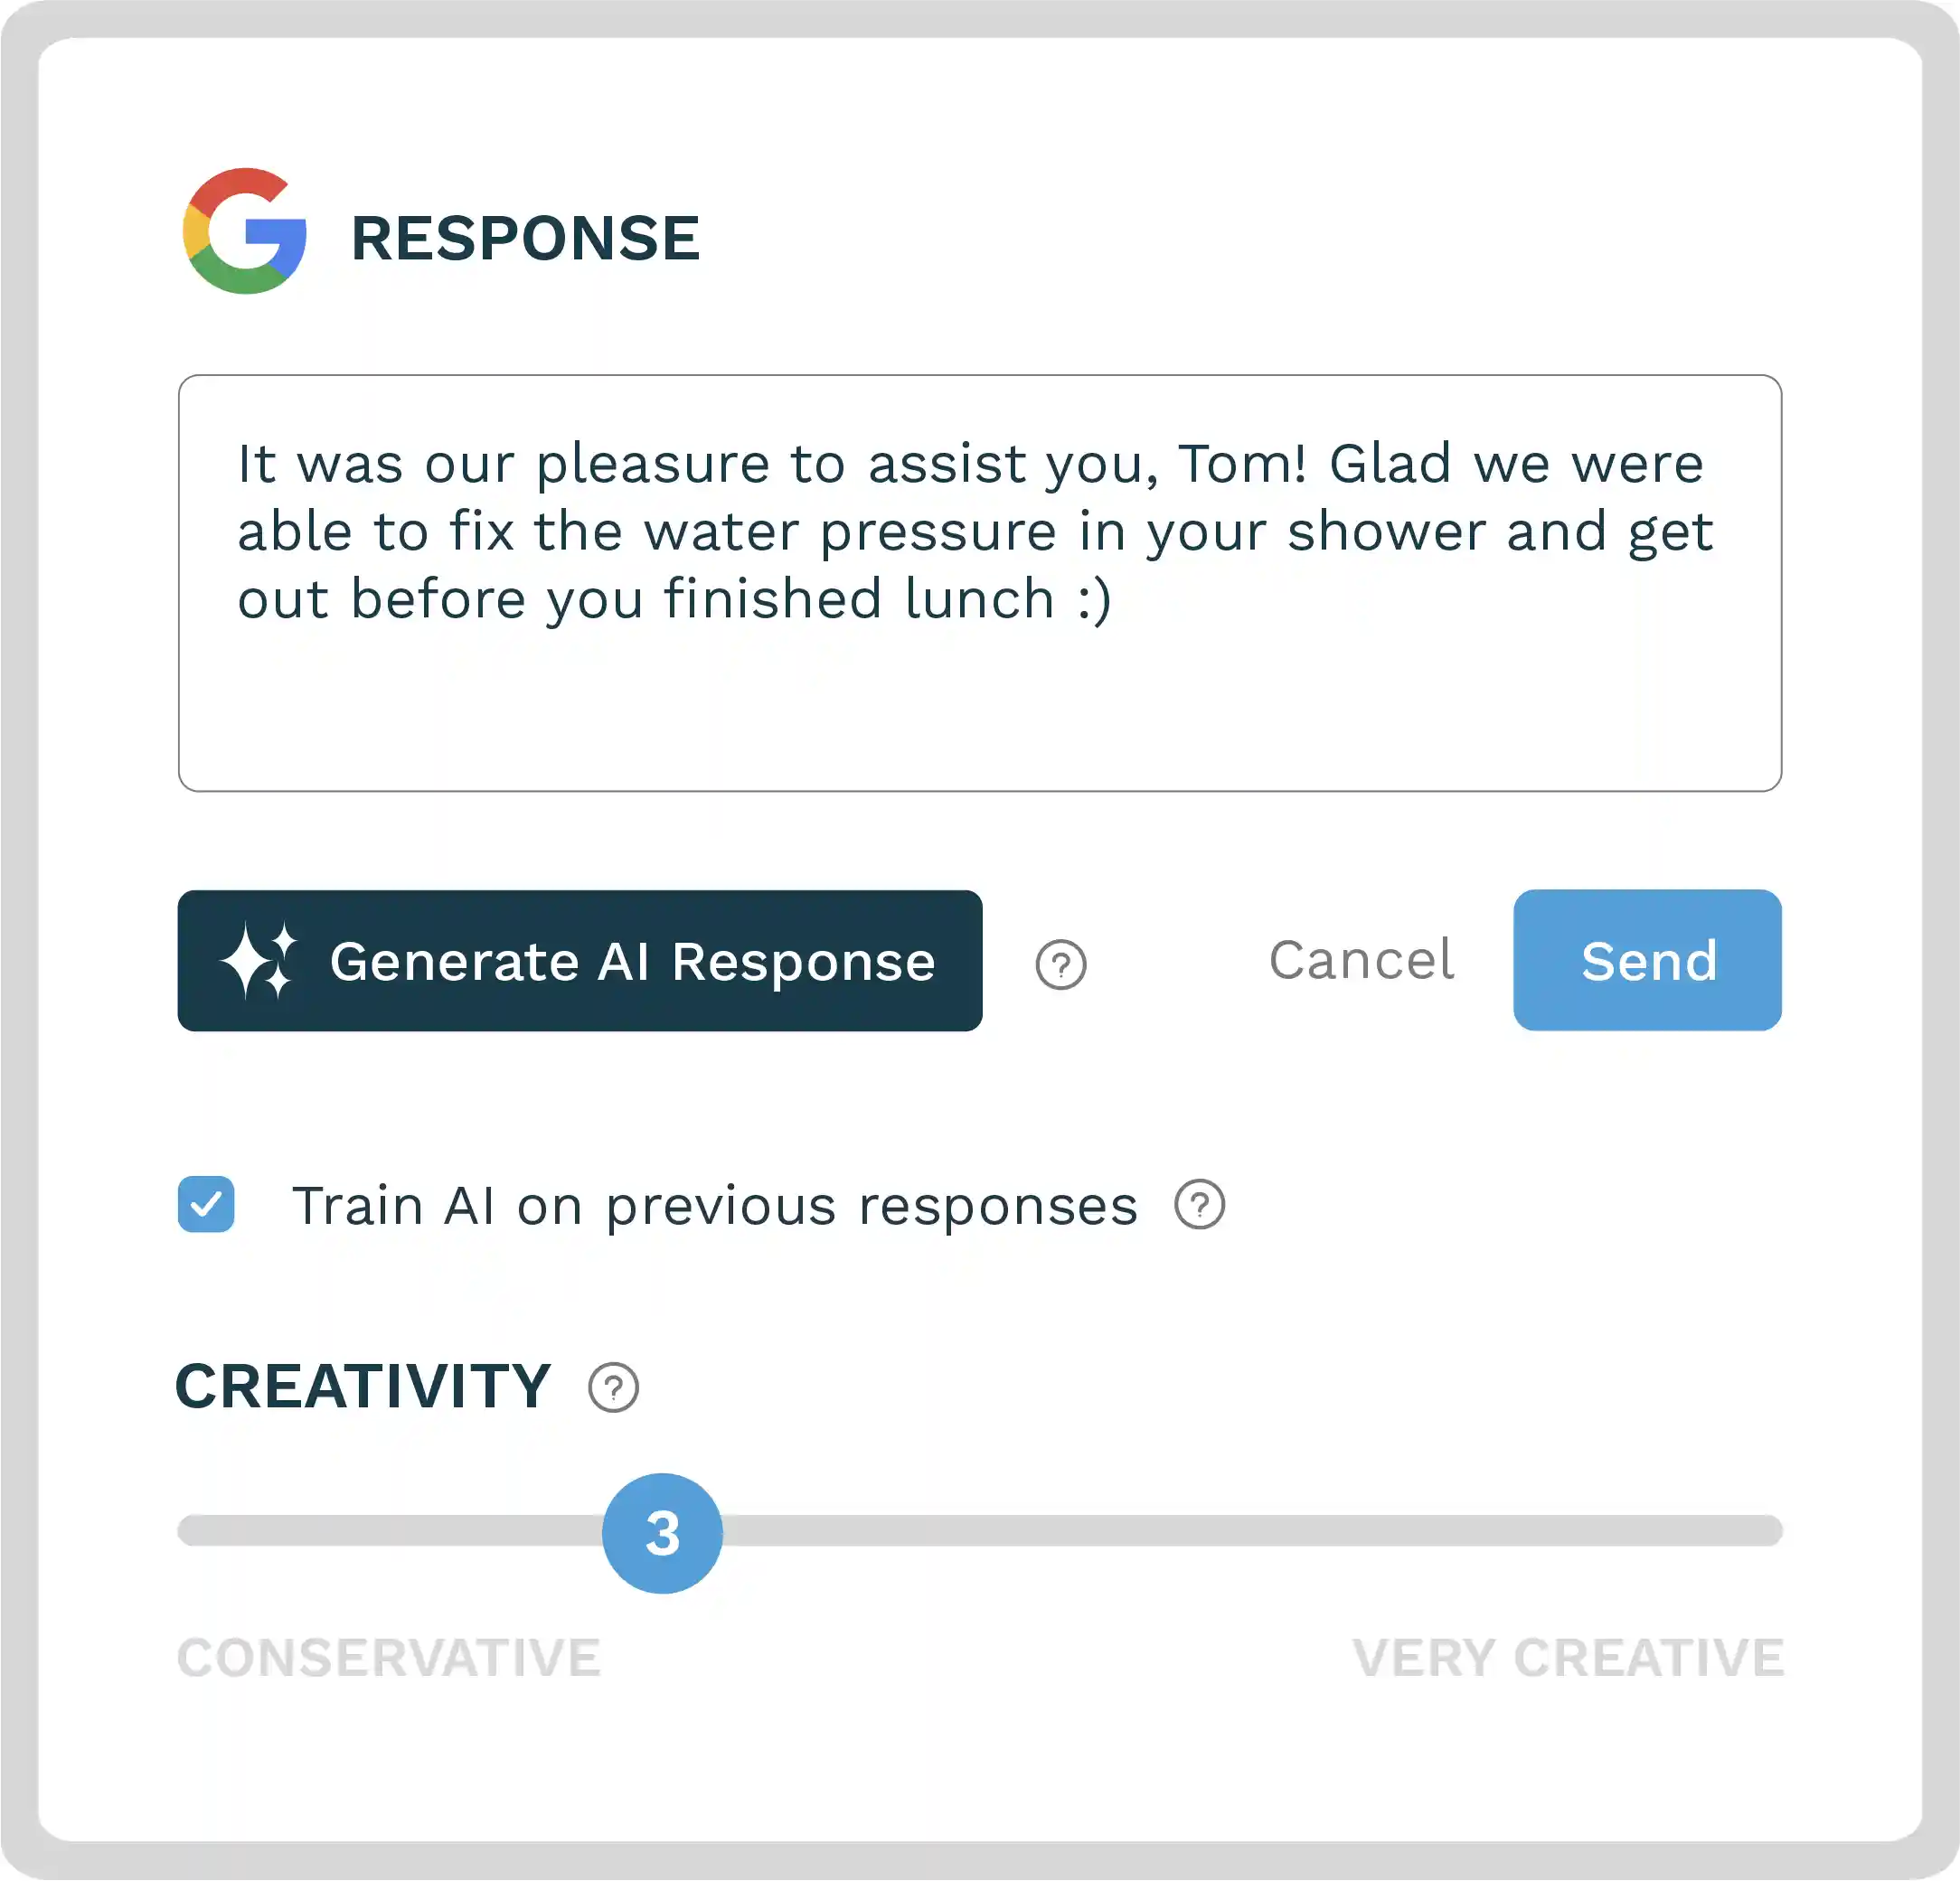
Task: Click the question mark beside the checkbox label
Action: (x=1199, y=1205)
